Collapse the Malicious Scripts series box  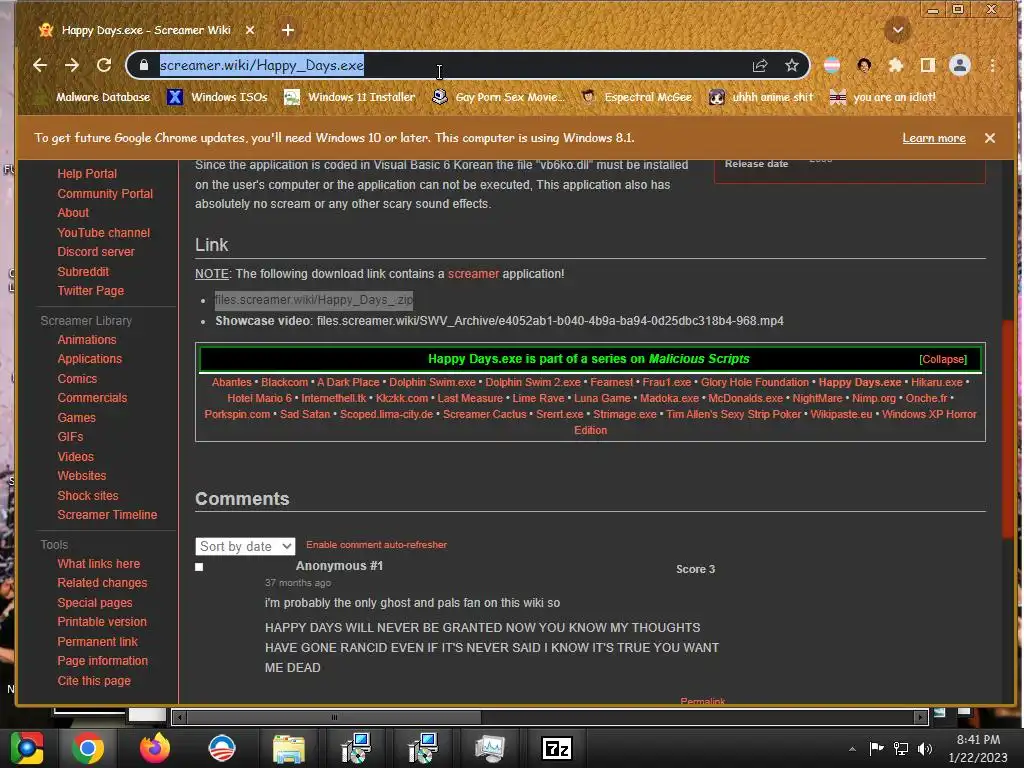942,359
